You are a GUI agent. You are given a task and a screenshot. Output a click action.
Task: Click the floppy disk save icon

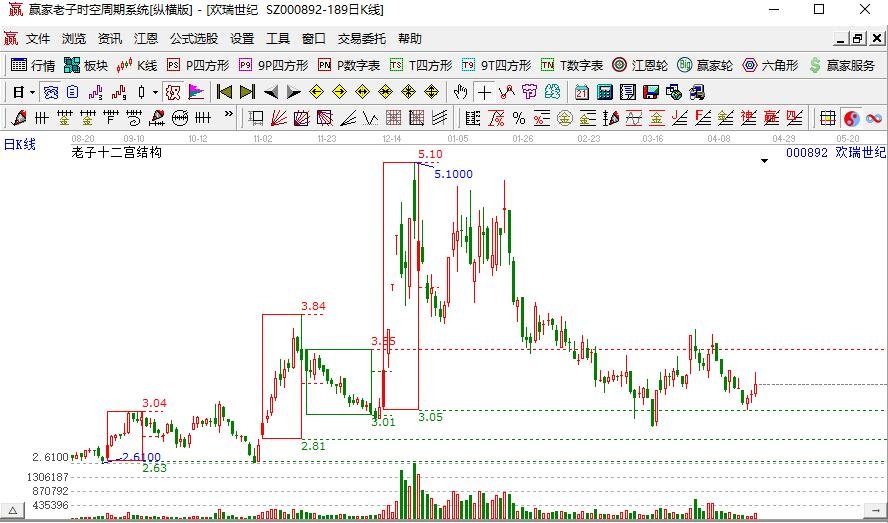[651, 92]
